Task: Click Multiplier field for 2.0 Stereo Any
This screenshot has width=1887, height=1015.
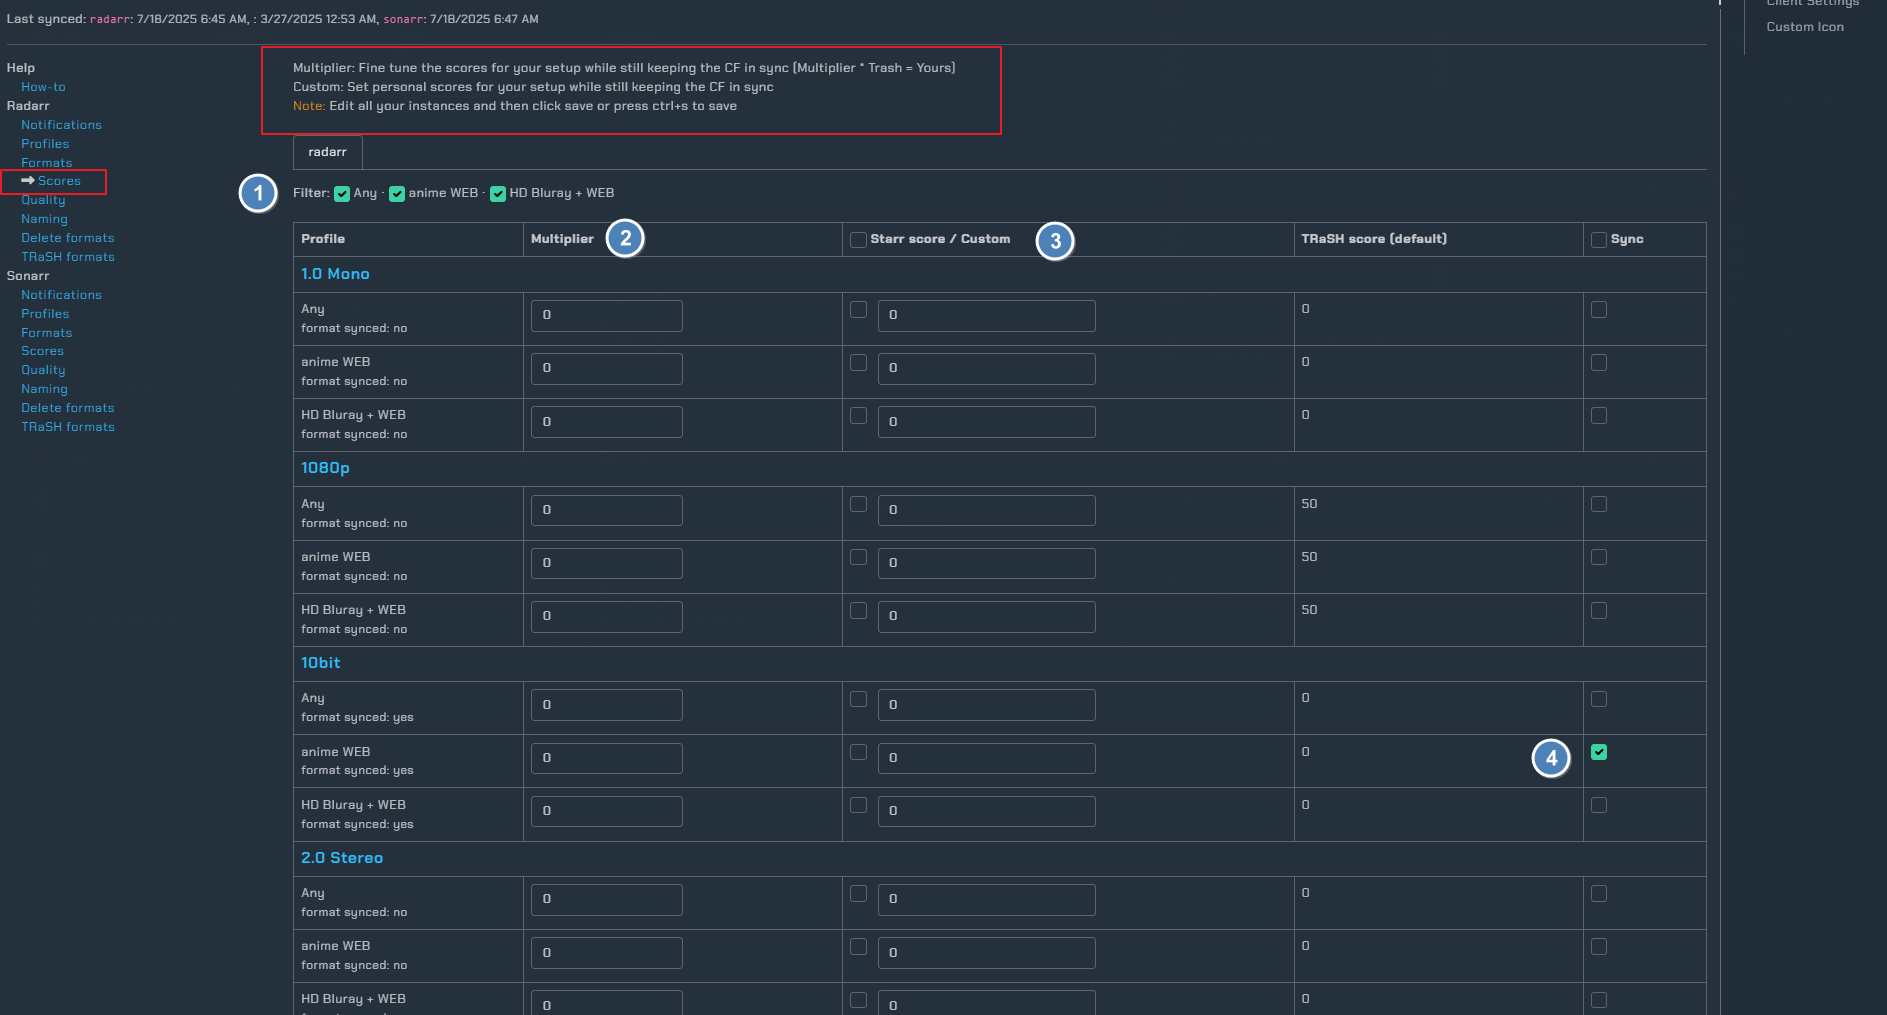Action: (607, 899)
